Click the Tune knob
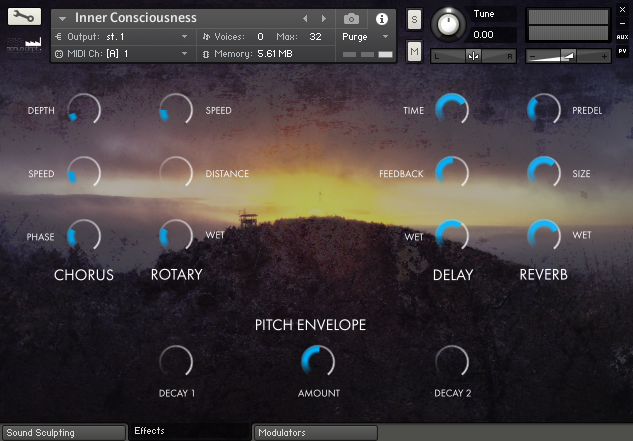Viewport: 633px width, 441px height. pyautogui.click(x=451, y=24)
